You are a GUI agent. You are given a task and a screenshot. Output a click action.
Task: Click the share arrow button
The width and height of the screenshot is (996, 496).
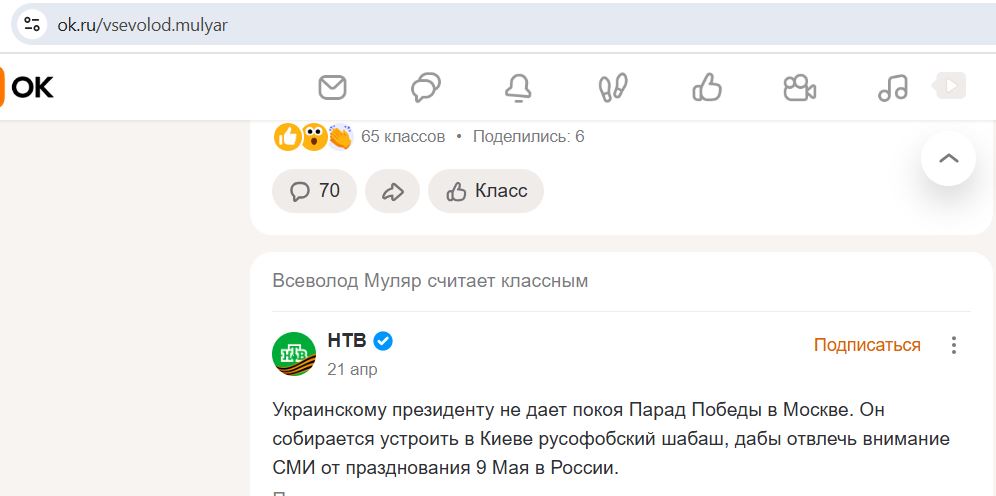coord(393,191)
